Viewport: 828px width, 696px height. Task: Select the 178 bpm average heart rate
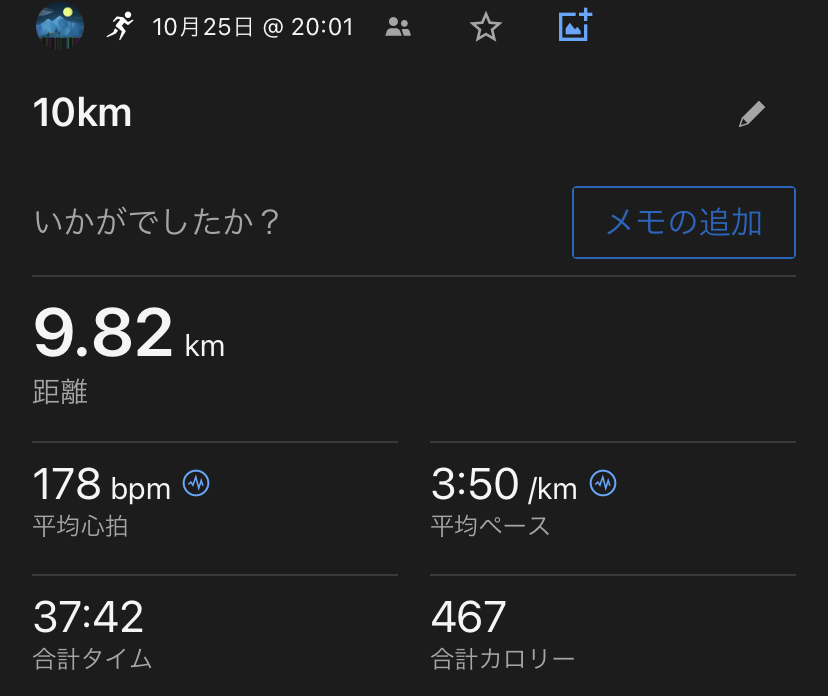click(102, 486)
